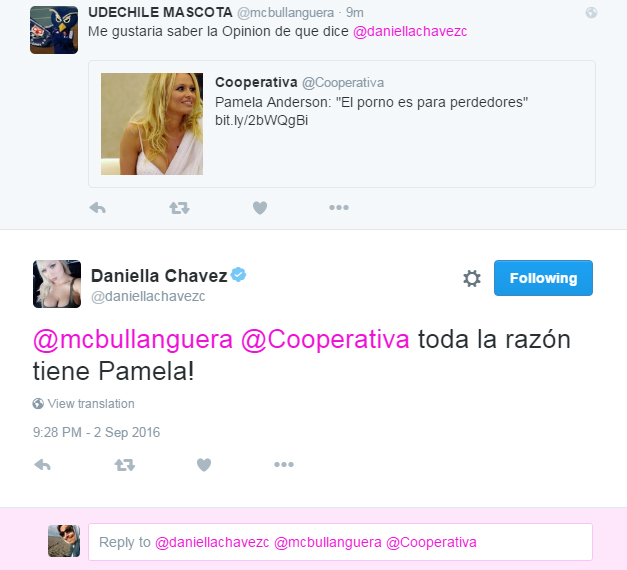The height and width of the screenshot is (570, 627).
Task: Open more options on Daniella Chavez's tweet
Action: click(x=284, y=464)
